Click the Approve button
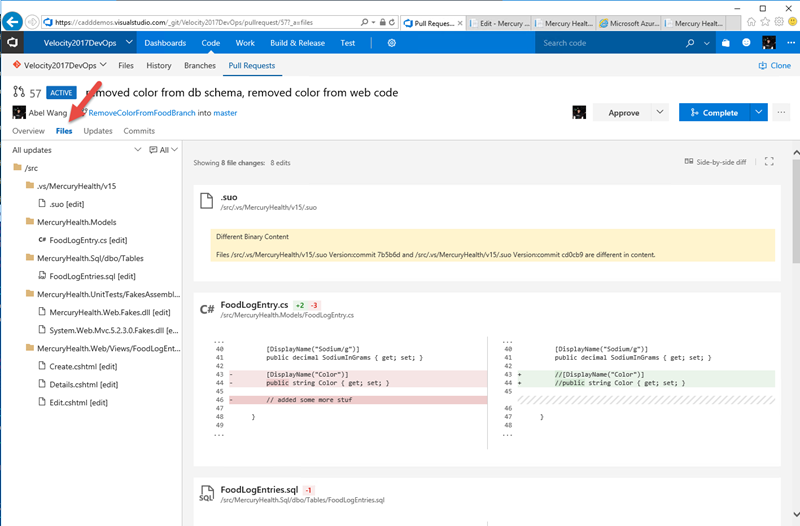 point(623,112)
